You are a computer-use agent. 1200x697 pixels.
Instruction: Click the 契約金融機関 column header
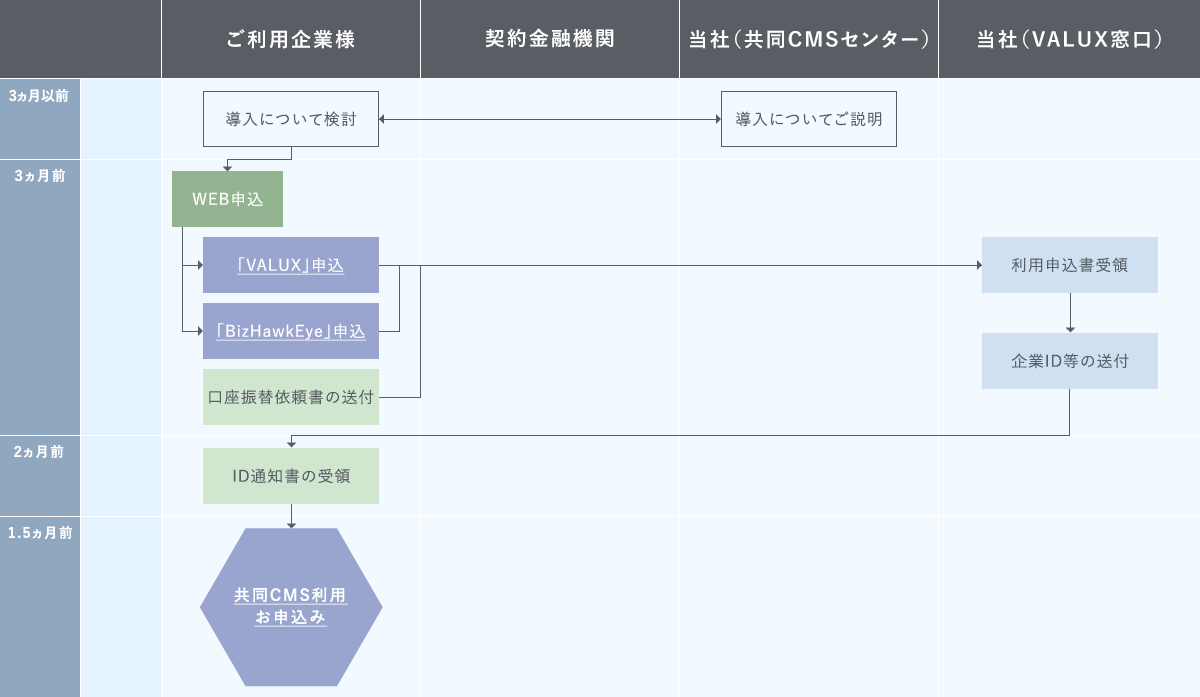pyautogui.click(x=549, y=39)
